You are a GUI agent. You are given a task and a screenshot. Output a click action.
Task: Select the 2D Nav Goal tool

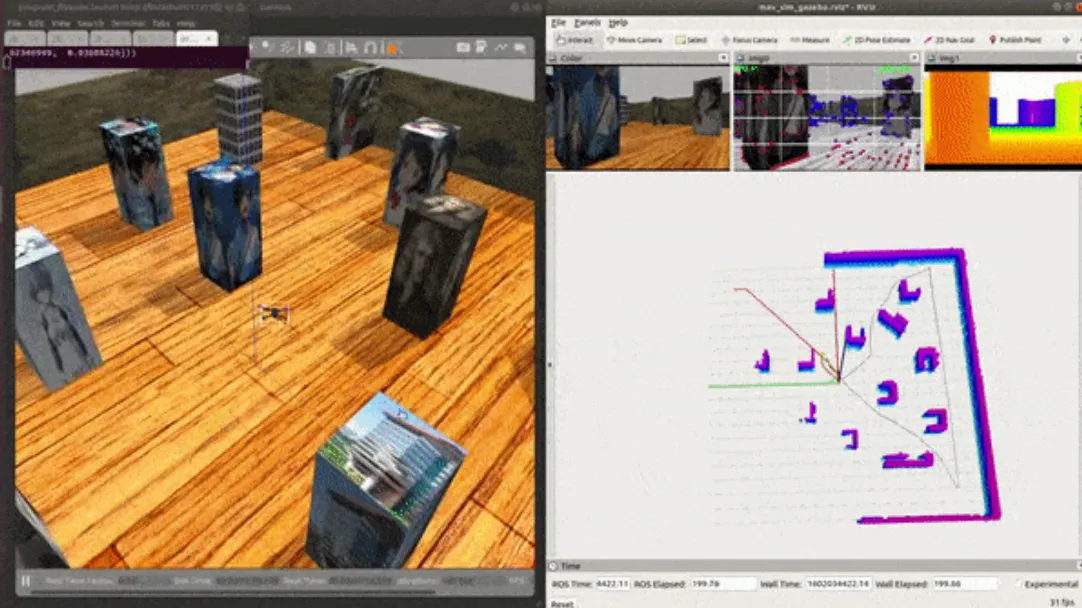[949, 40]
